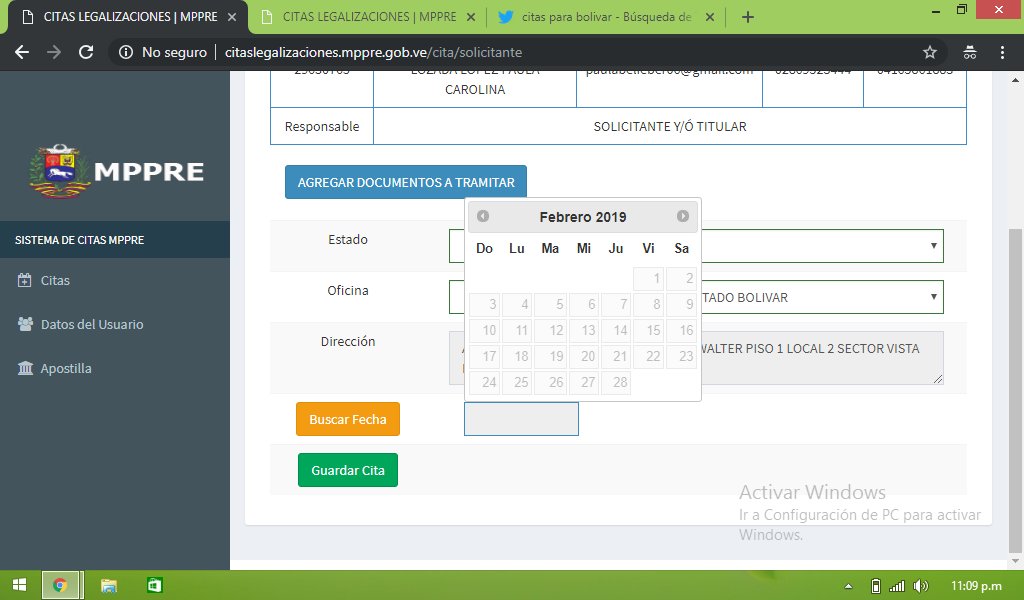The image size is (1024, 600).
Task: Click the Apostilla building icon
Action: pyautogui.click(x=25, y=368)
